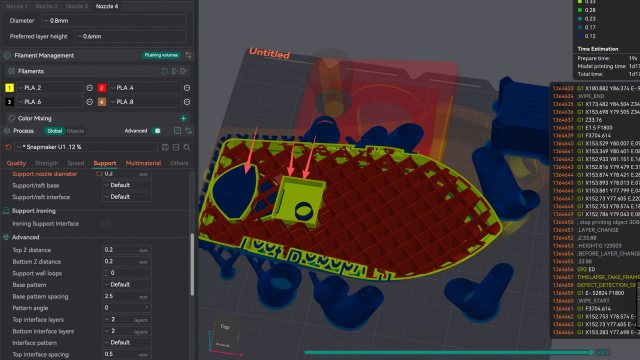
Task: Edit filament settings for PLA .4
Action: 187,88
